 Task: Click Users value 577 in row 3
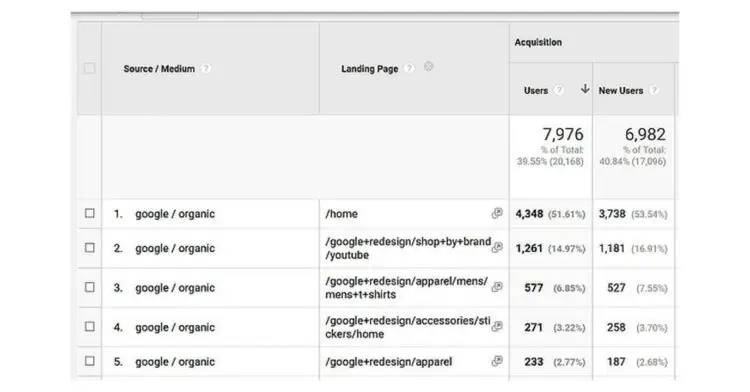click(x=534, y=288)
